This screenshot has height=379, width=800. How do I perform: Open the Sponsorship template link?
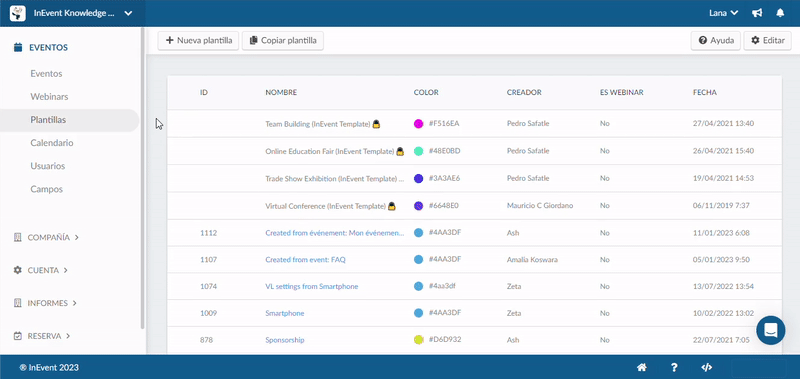point(285,340)
